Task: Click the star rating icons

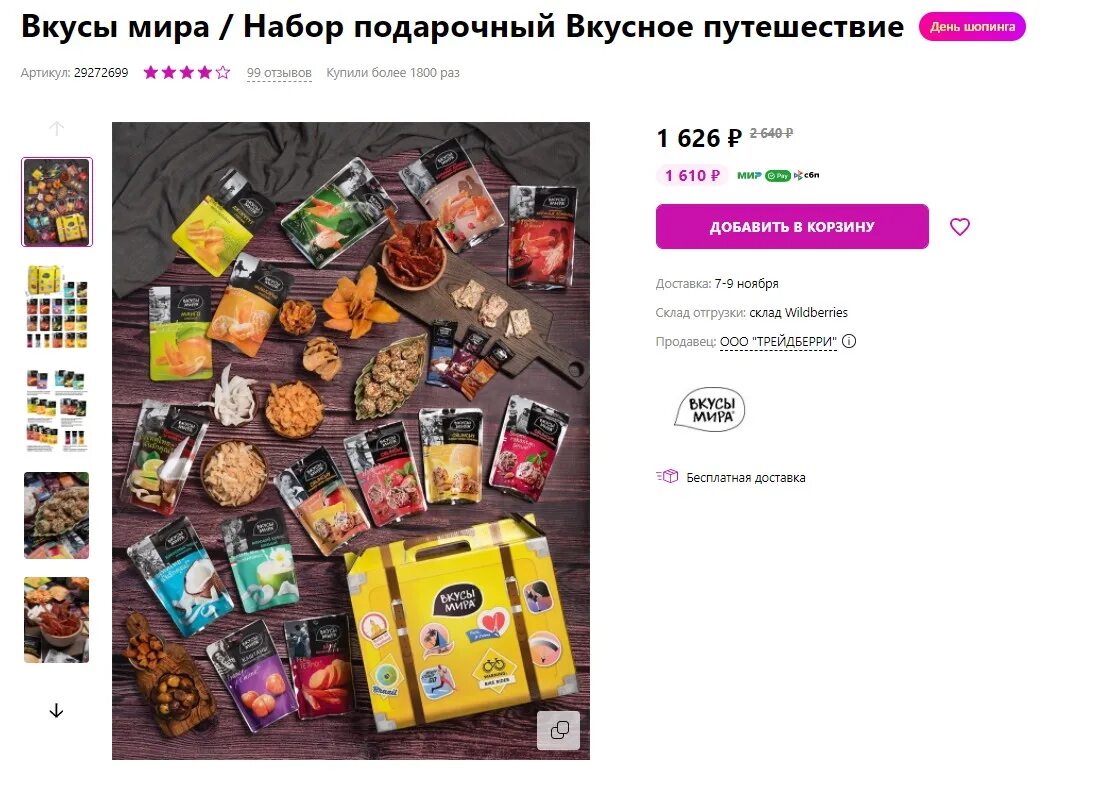Action: [186, 72]
